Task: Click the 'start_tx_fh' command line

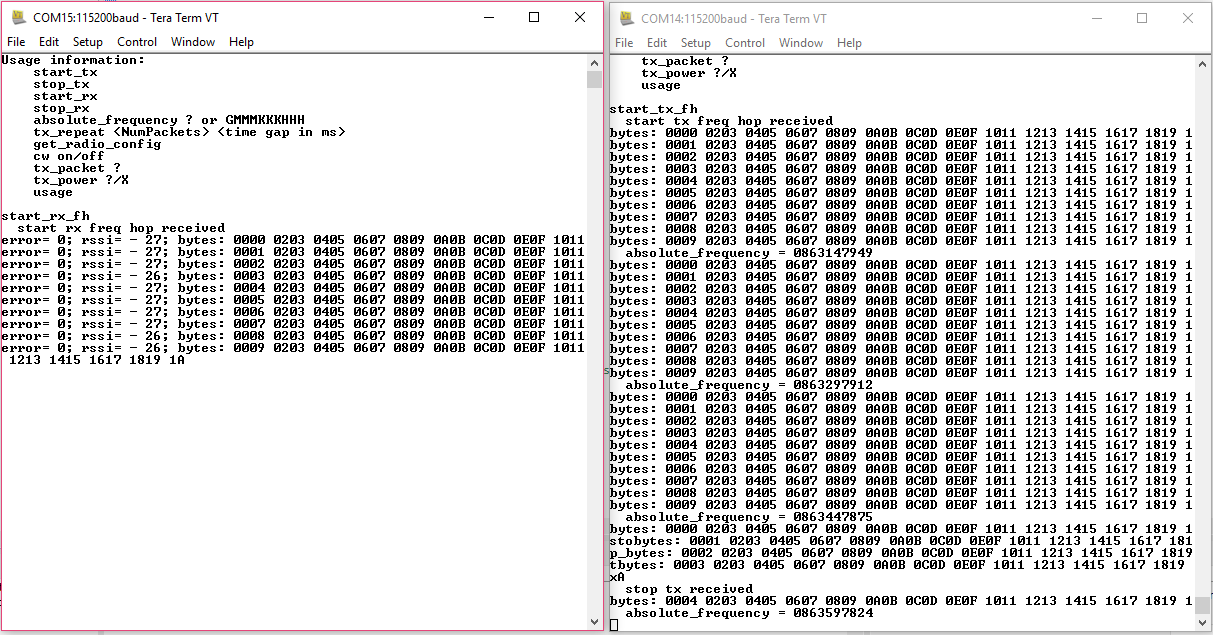Action: coord(653,109)
